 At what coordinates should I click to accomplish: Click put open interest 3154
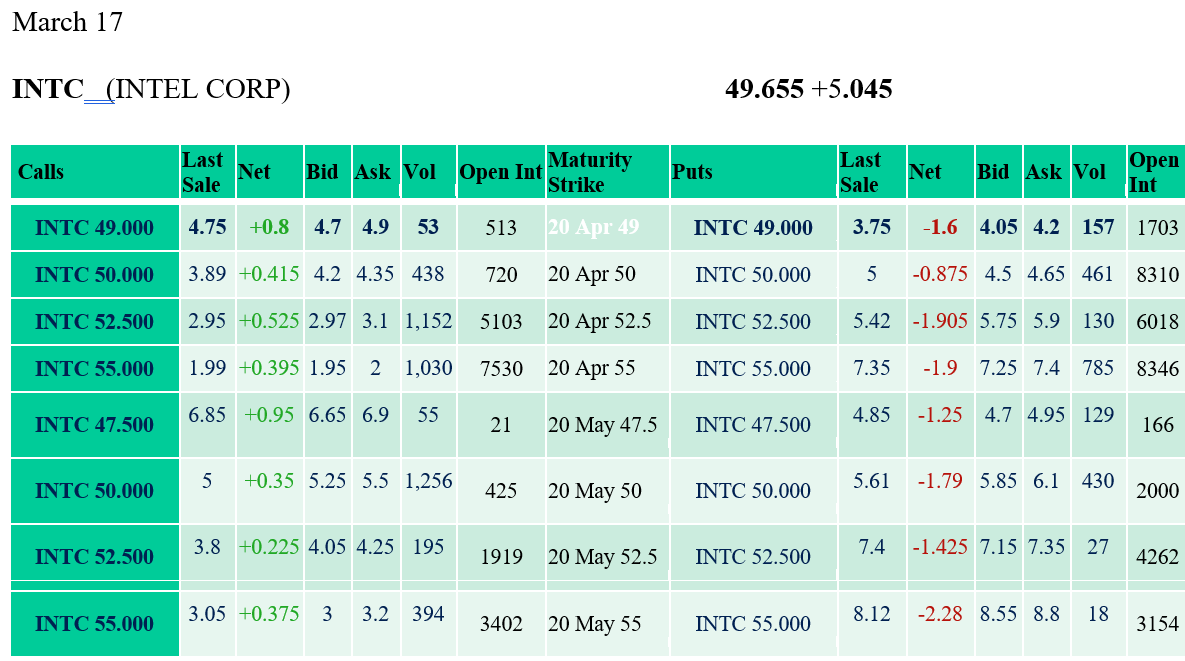[x=1158, y=623]
